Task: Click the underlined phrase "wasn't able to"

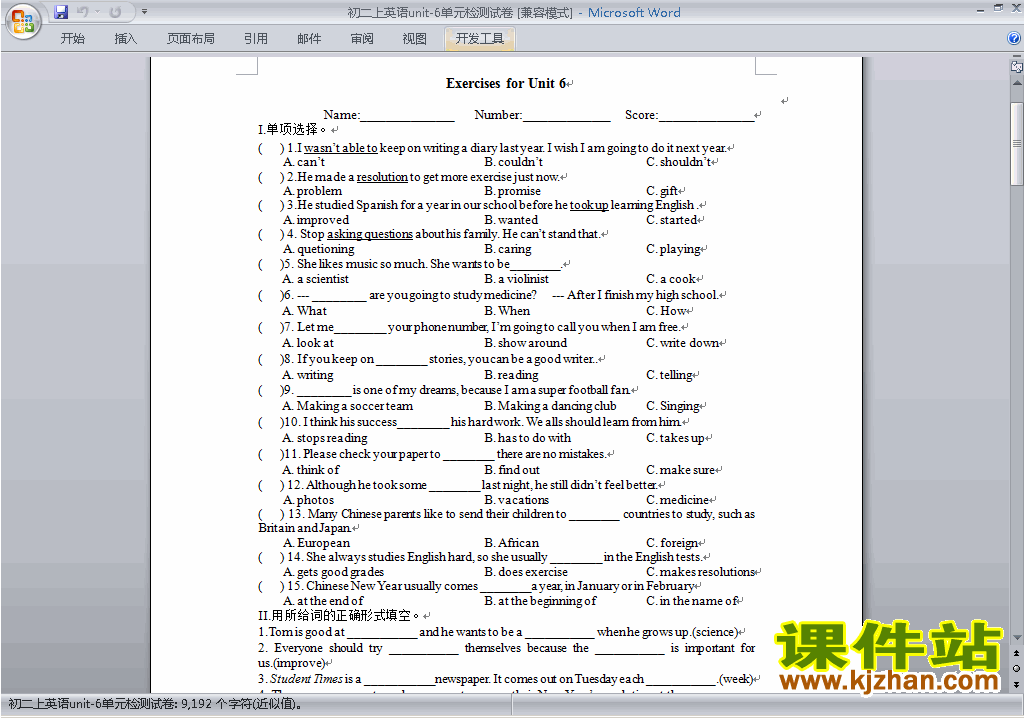Action: pyautogui.click(x=341, y=148)
